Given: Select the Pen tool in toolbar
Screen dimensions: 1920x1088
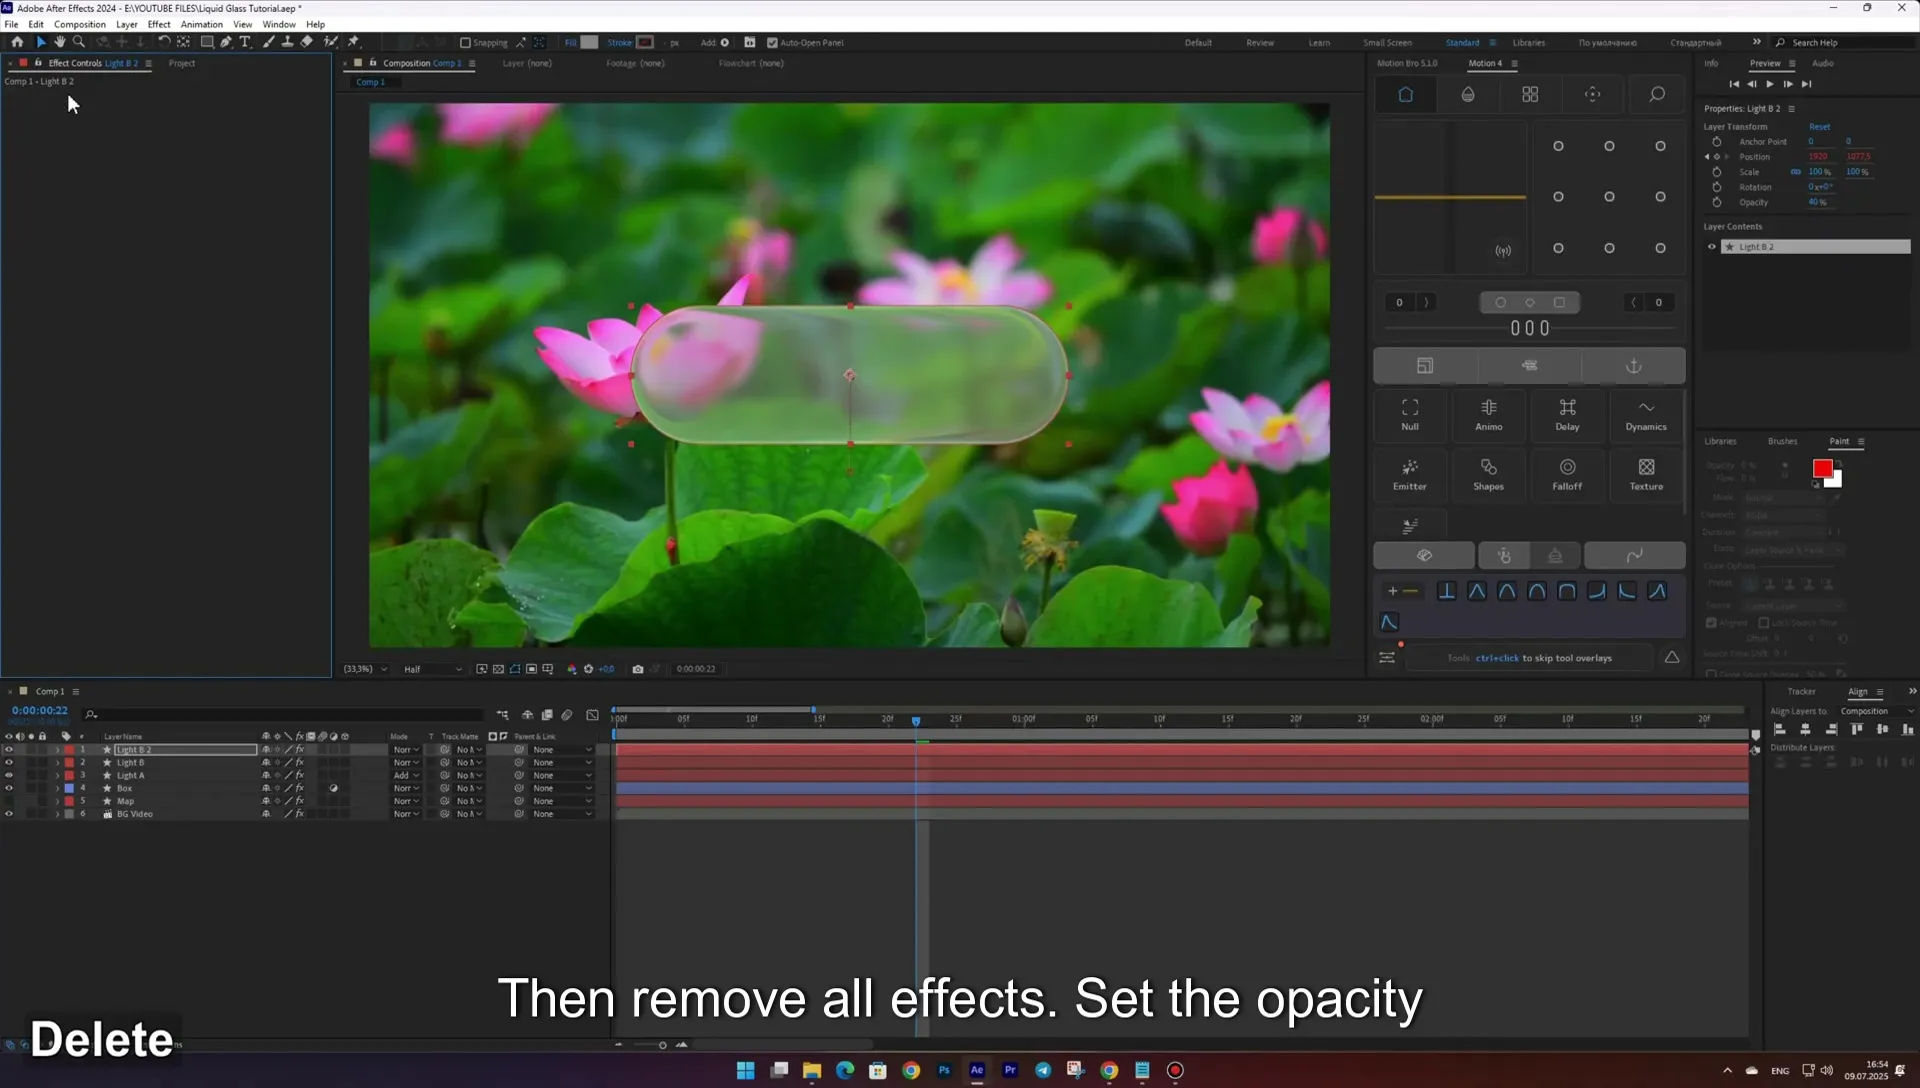Looking at the screenshot, I should (226, 42).
